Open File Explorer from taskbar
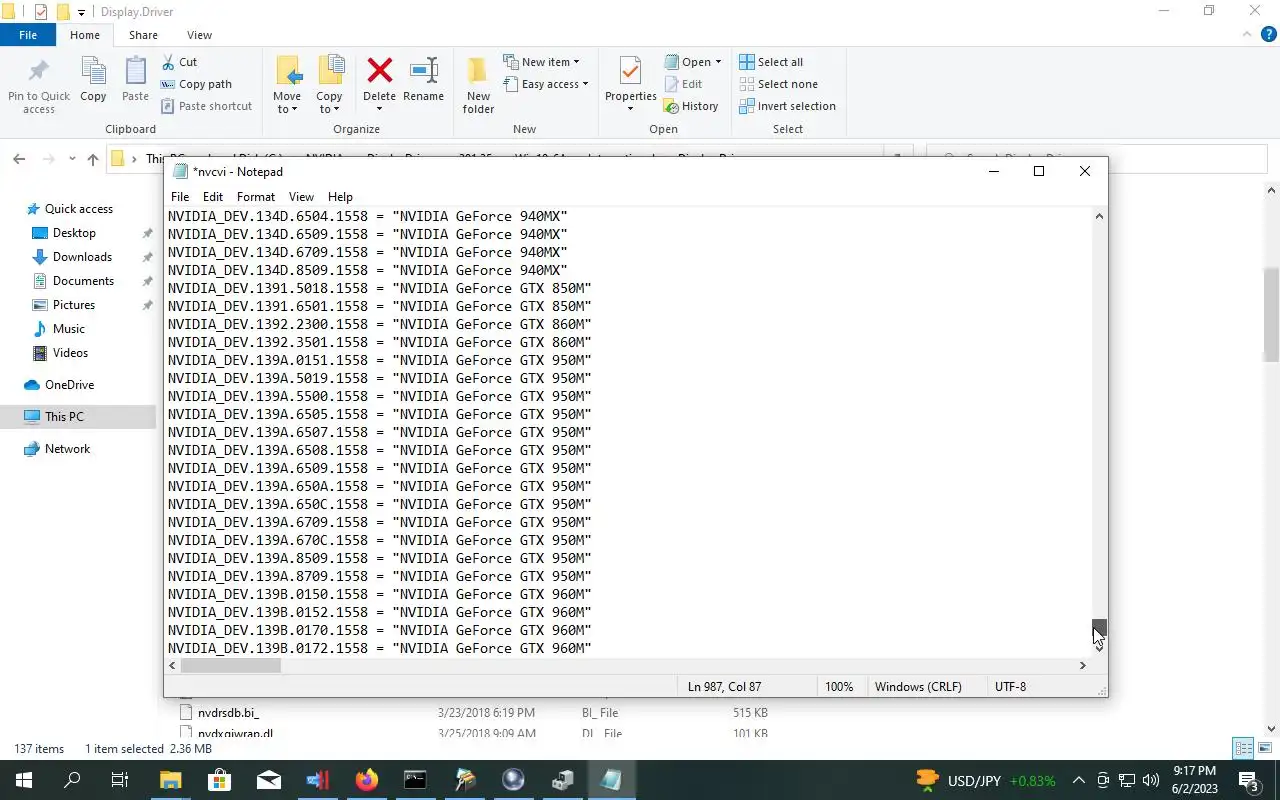Viewport: 1280px width, 800px height. click(170, 780)
